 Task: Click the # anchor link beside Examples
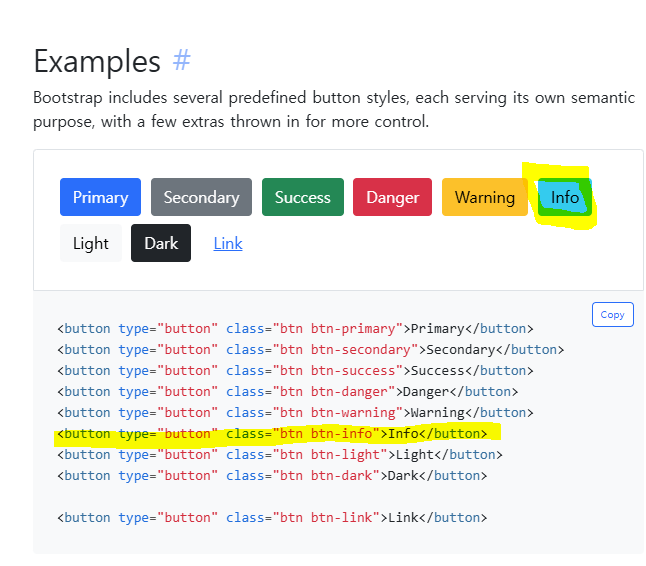(182, 61)
